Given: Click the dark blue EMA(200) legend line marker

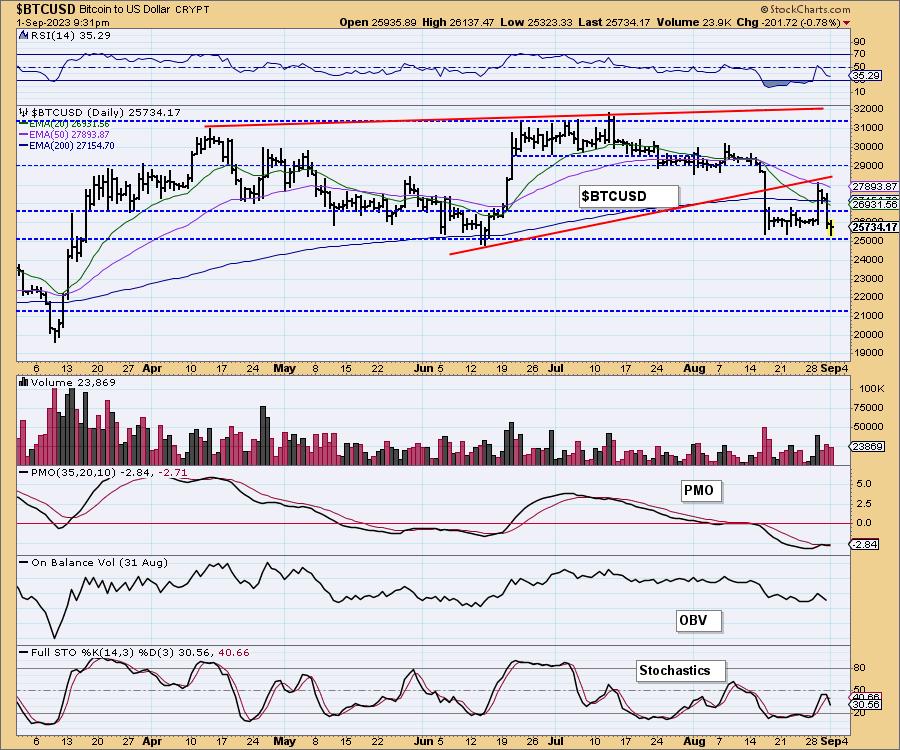Looking at the screenshot, I should pyautogui.click(x=24, y=146).
